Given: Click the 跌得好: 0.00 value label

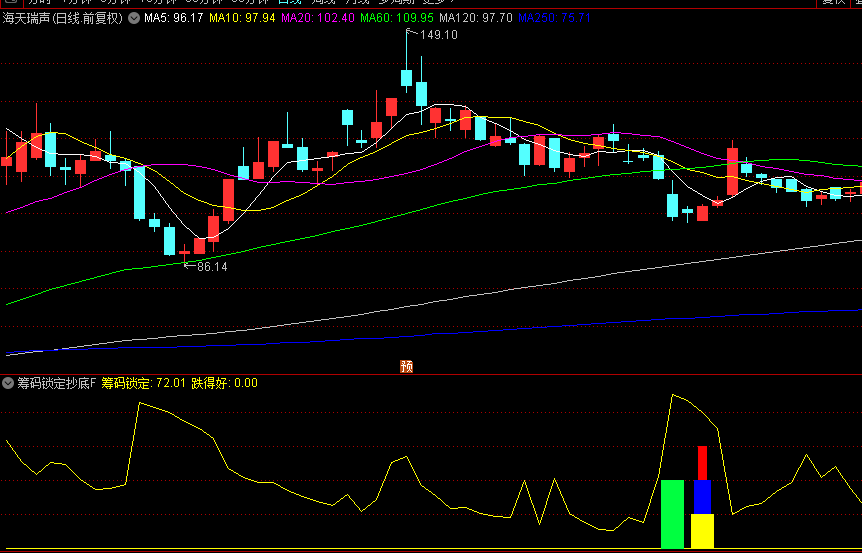Looking at the screenshot, I should point(224,382).
